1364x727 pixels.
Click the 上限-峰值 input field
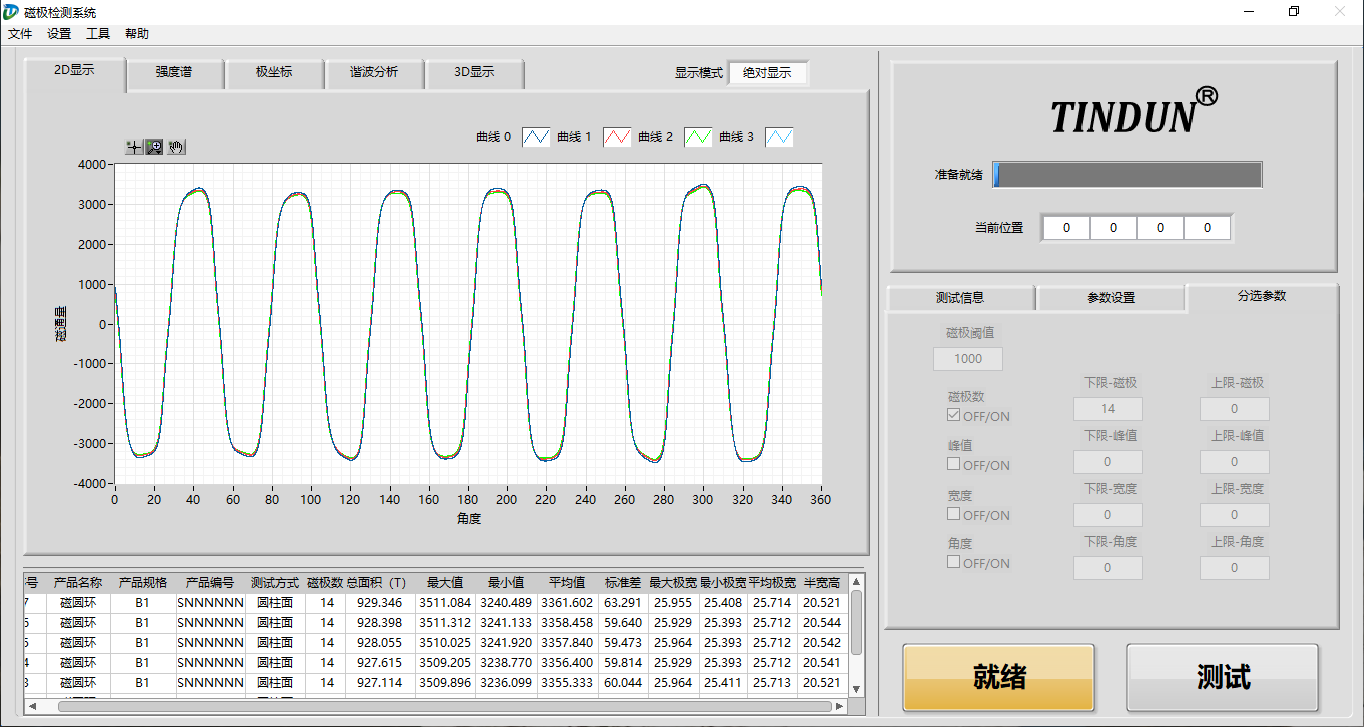pos(1235,462)
